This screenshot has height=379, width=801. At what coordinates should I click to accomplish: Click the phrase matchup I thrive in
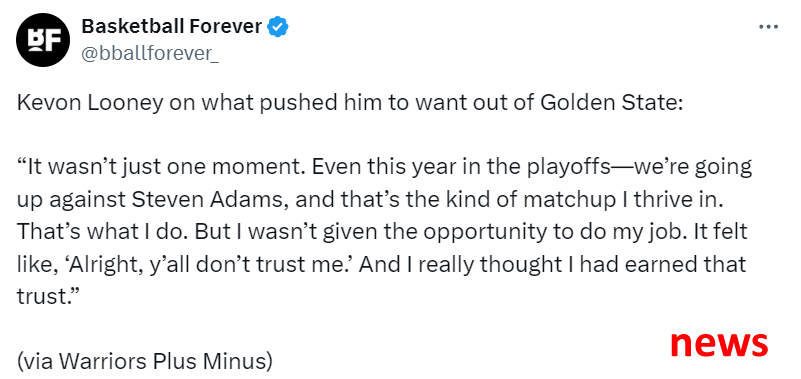click(600, 200)
